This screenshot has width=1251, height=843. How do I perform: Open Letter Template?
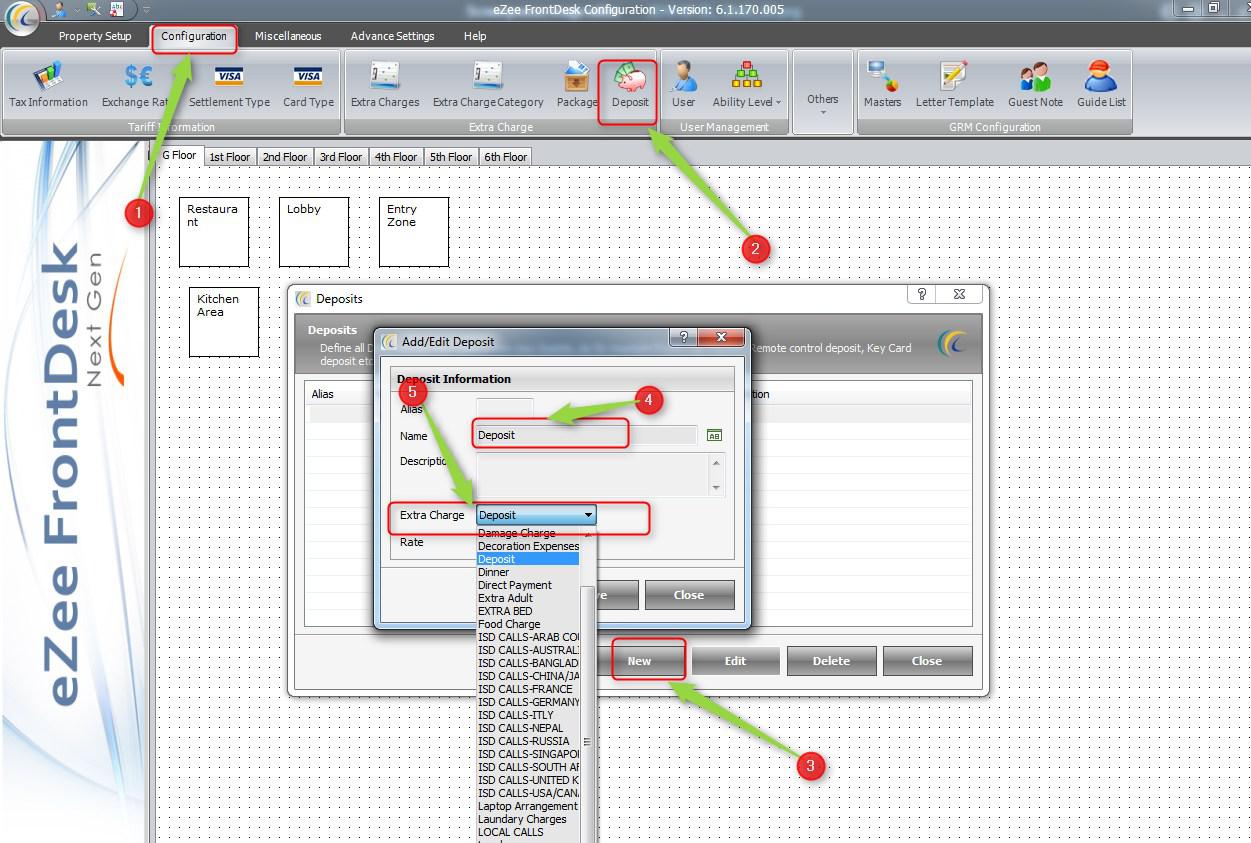(x=955, y=85)
